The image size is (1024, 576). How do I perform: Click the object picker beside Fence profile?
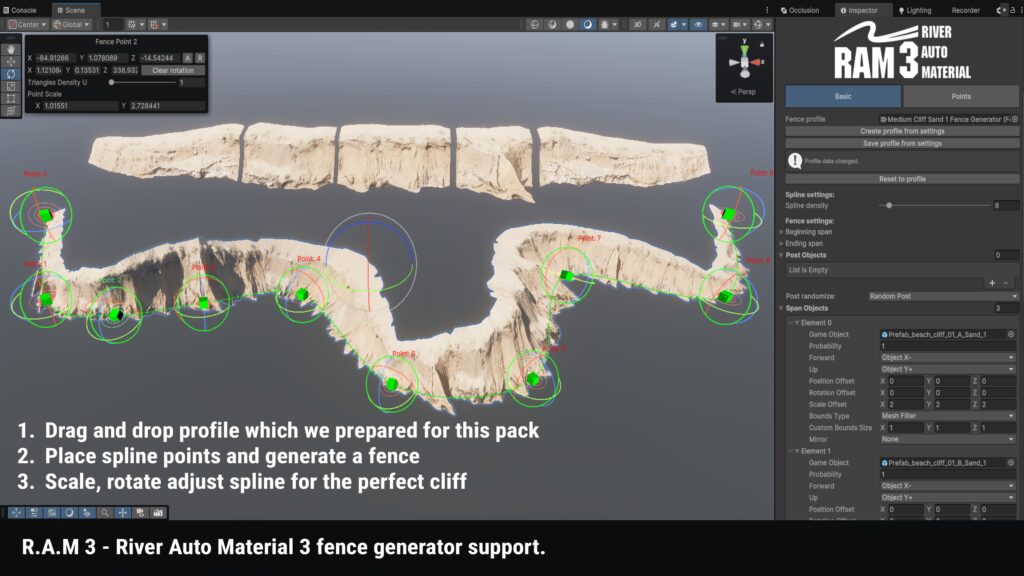[1015, 119]
